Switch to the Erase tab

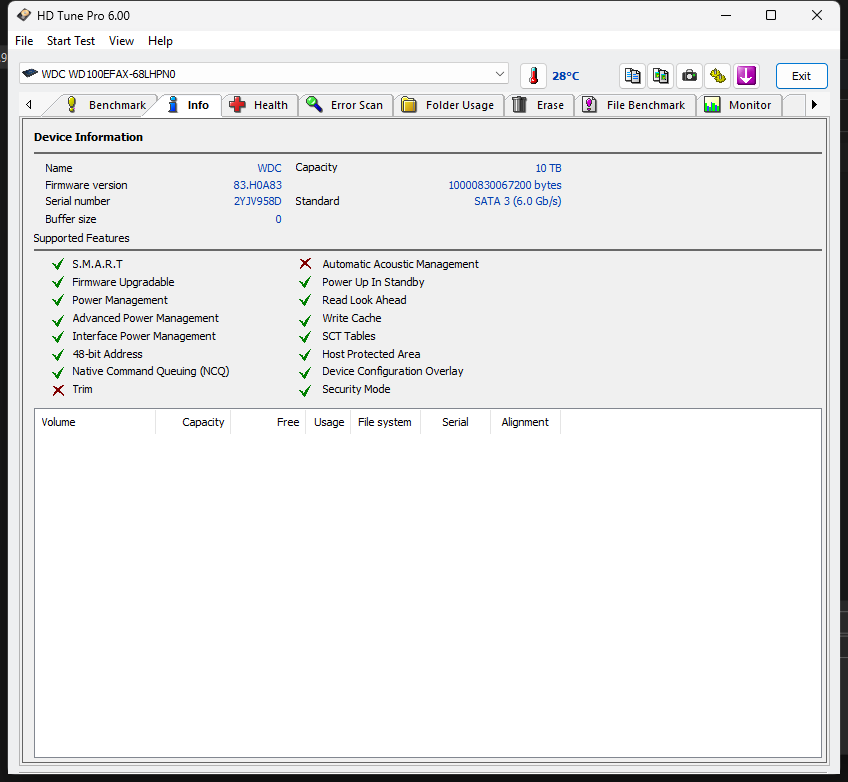539,105
